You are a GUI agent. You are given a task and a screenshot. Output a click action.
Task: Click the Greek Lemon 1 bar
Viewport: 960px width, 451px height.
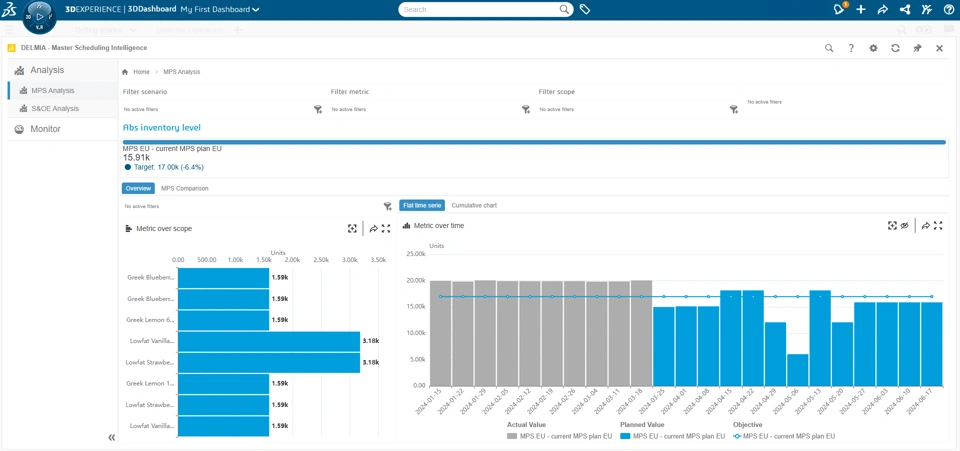click(x=223, y=383)
